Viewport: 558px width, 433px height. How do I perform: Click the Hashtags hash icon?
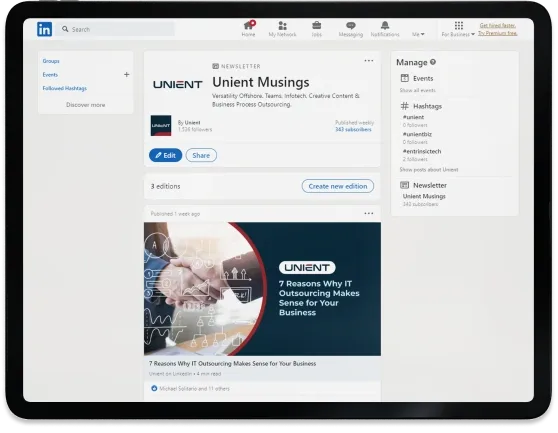point(405,106)
